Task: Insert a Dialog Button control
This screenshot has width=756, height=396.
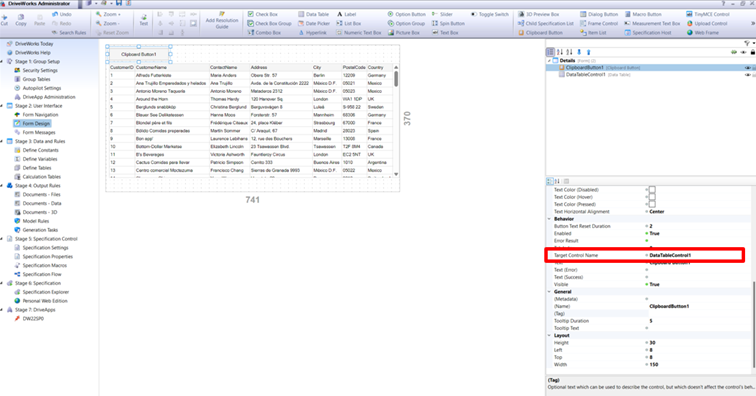Action: 599,14
